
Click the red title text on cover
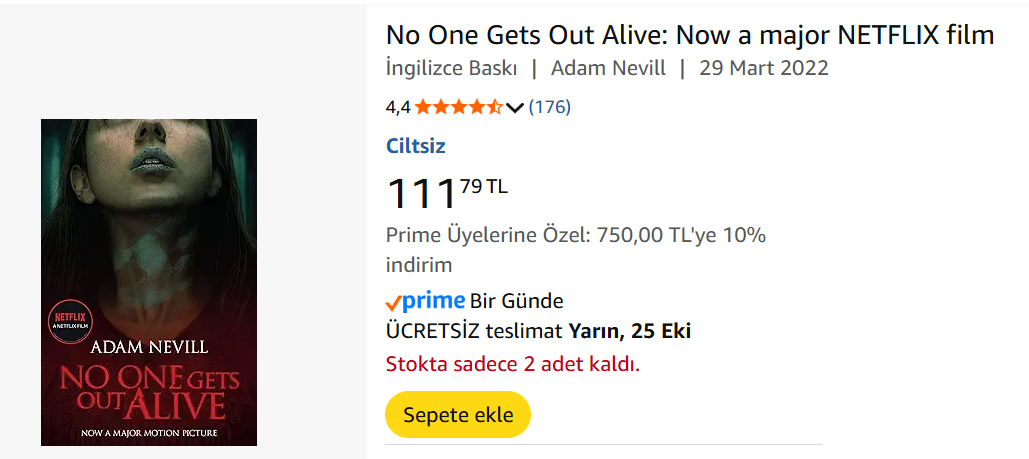(x=148, y=393)
